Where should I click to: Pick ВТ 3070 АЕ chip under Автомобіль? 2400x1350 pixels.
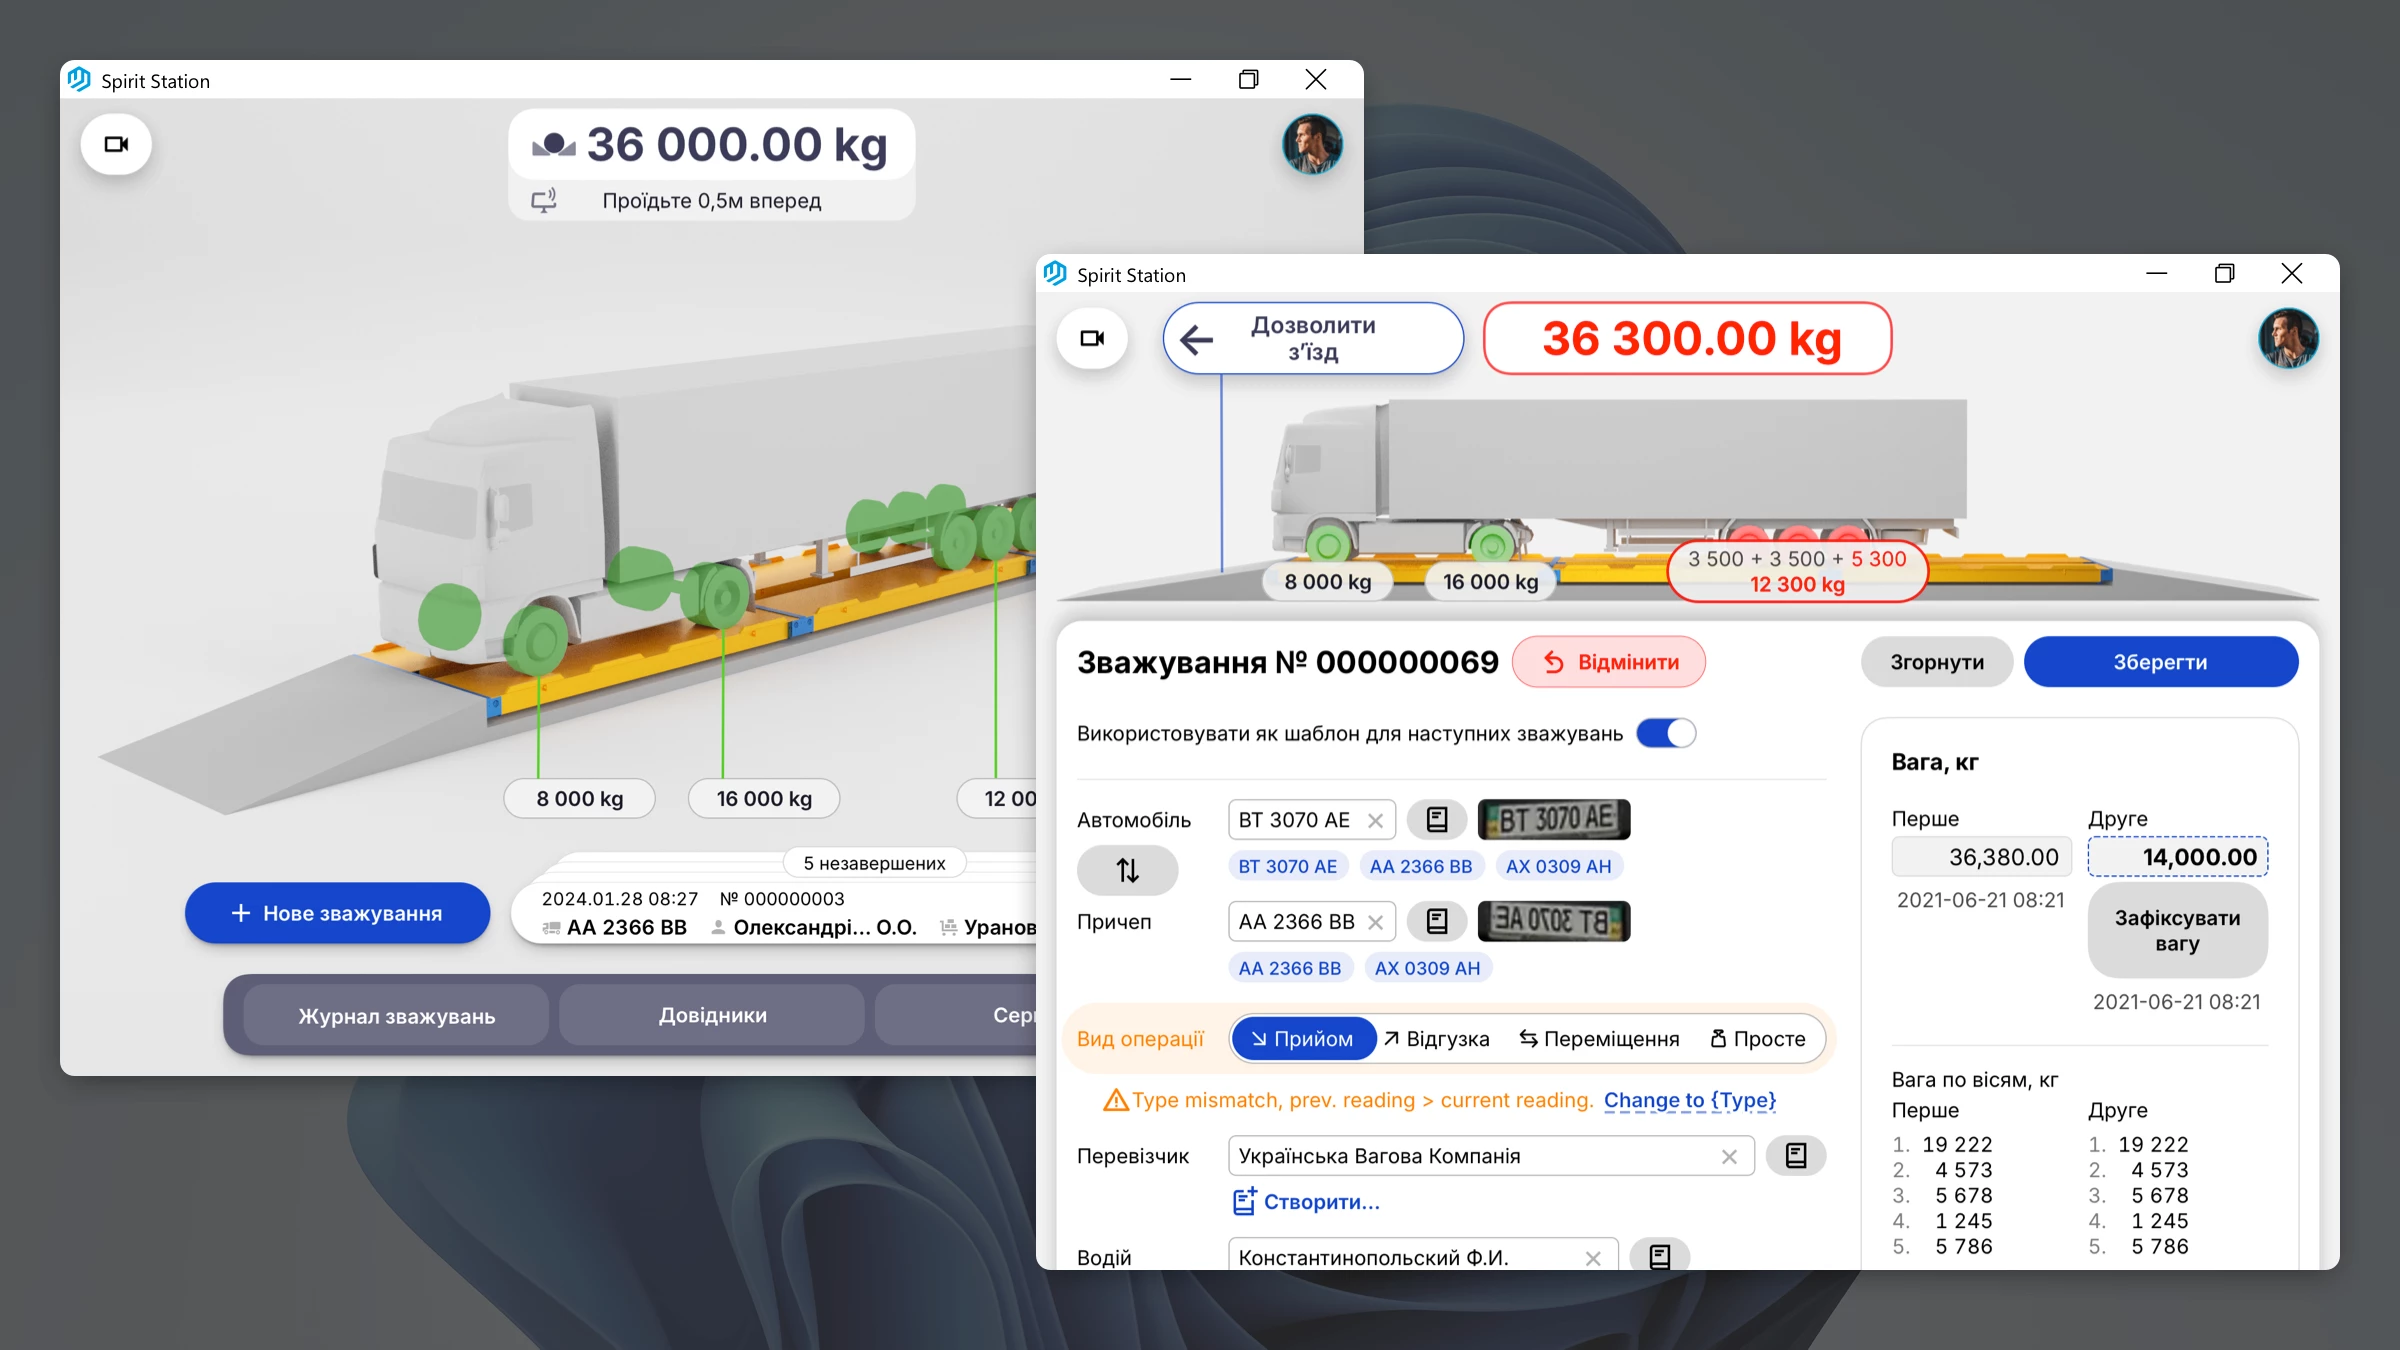(1287, 866)
